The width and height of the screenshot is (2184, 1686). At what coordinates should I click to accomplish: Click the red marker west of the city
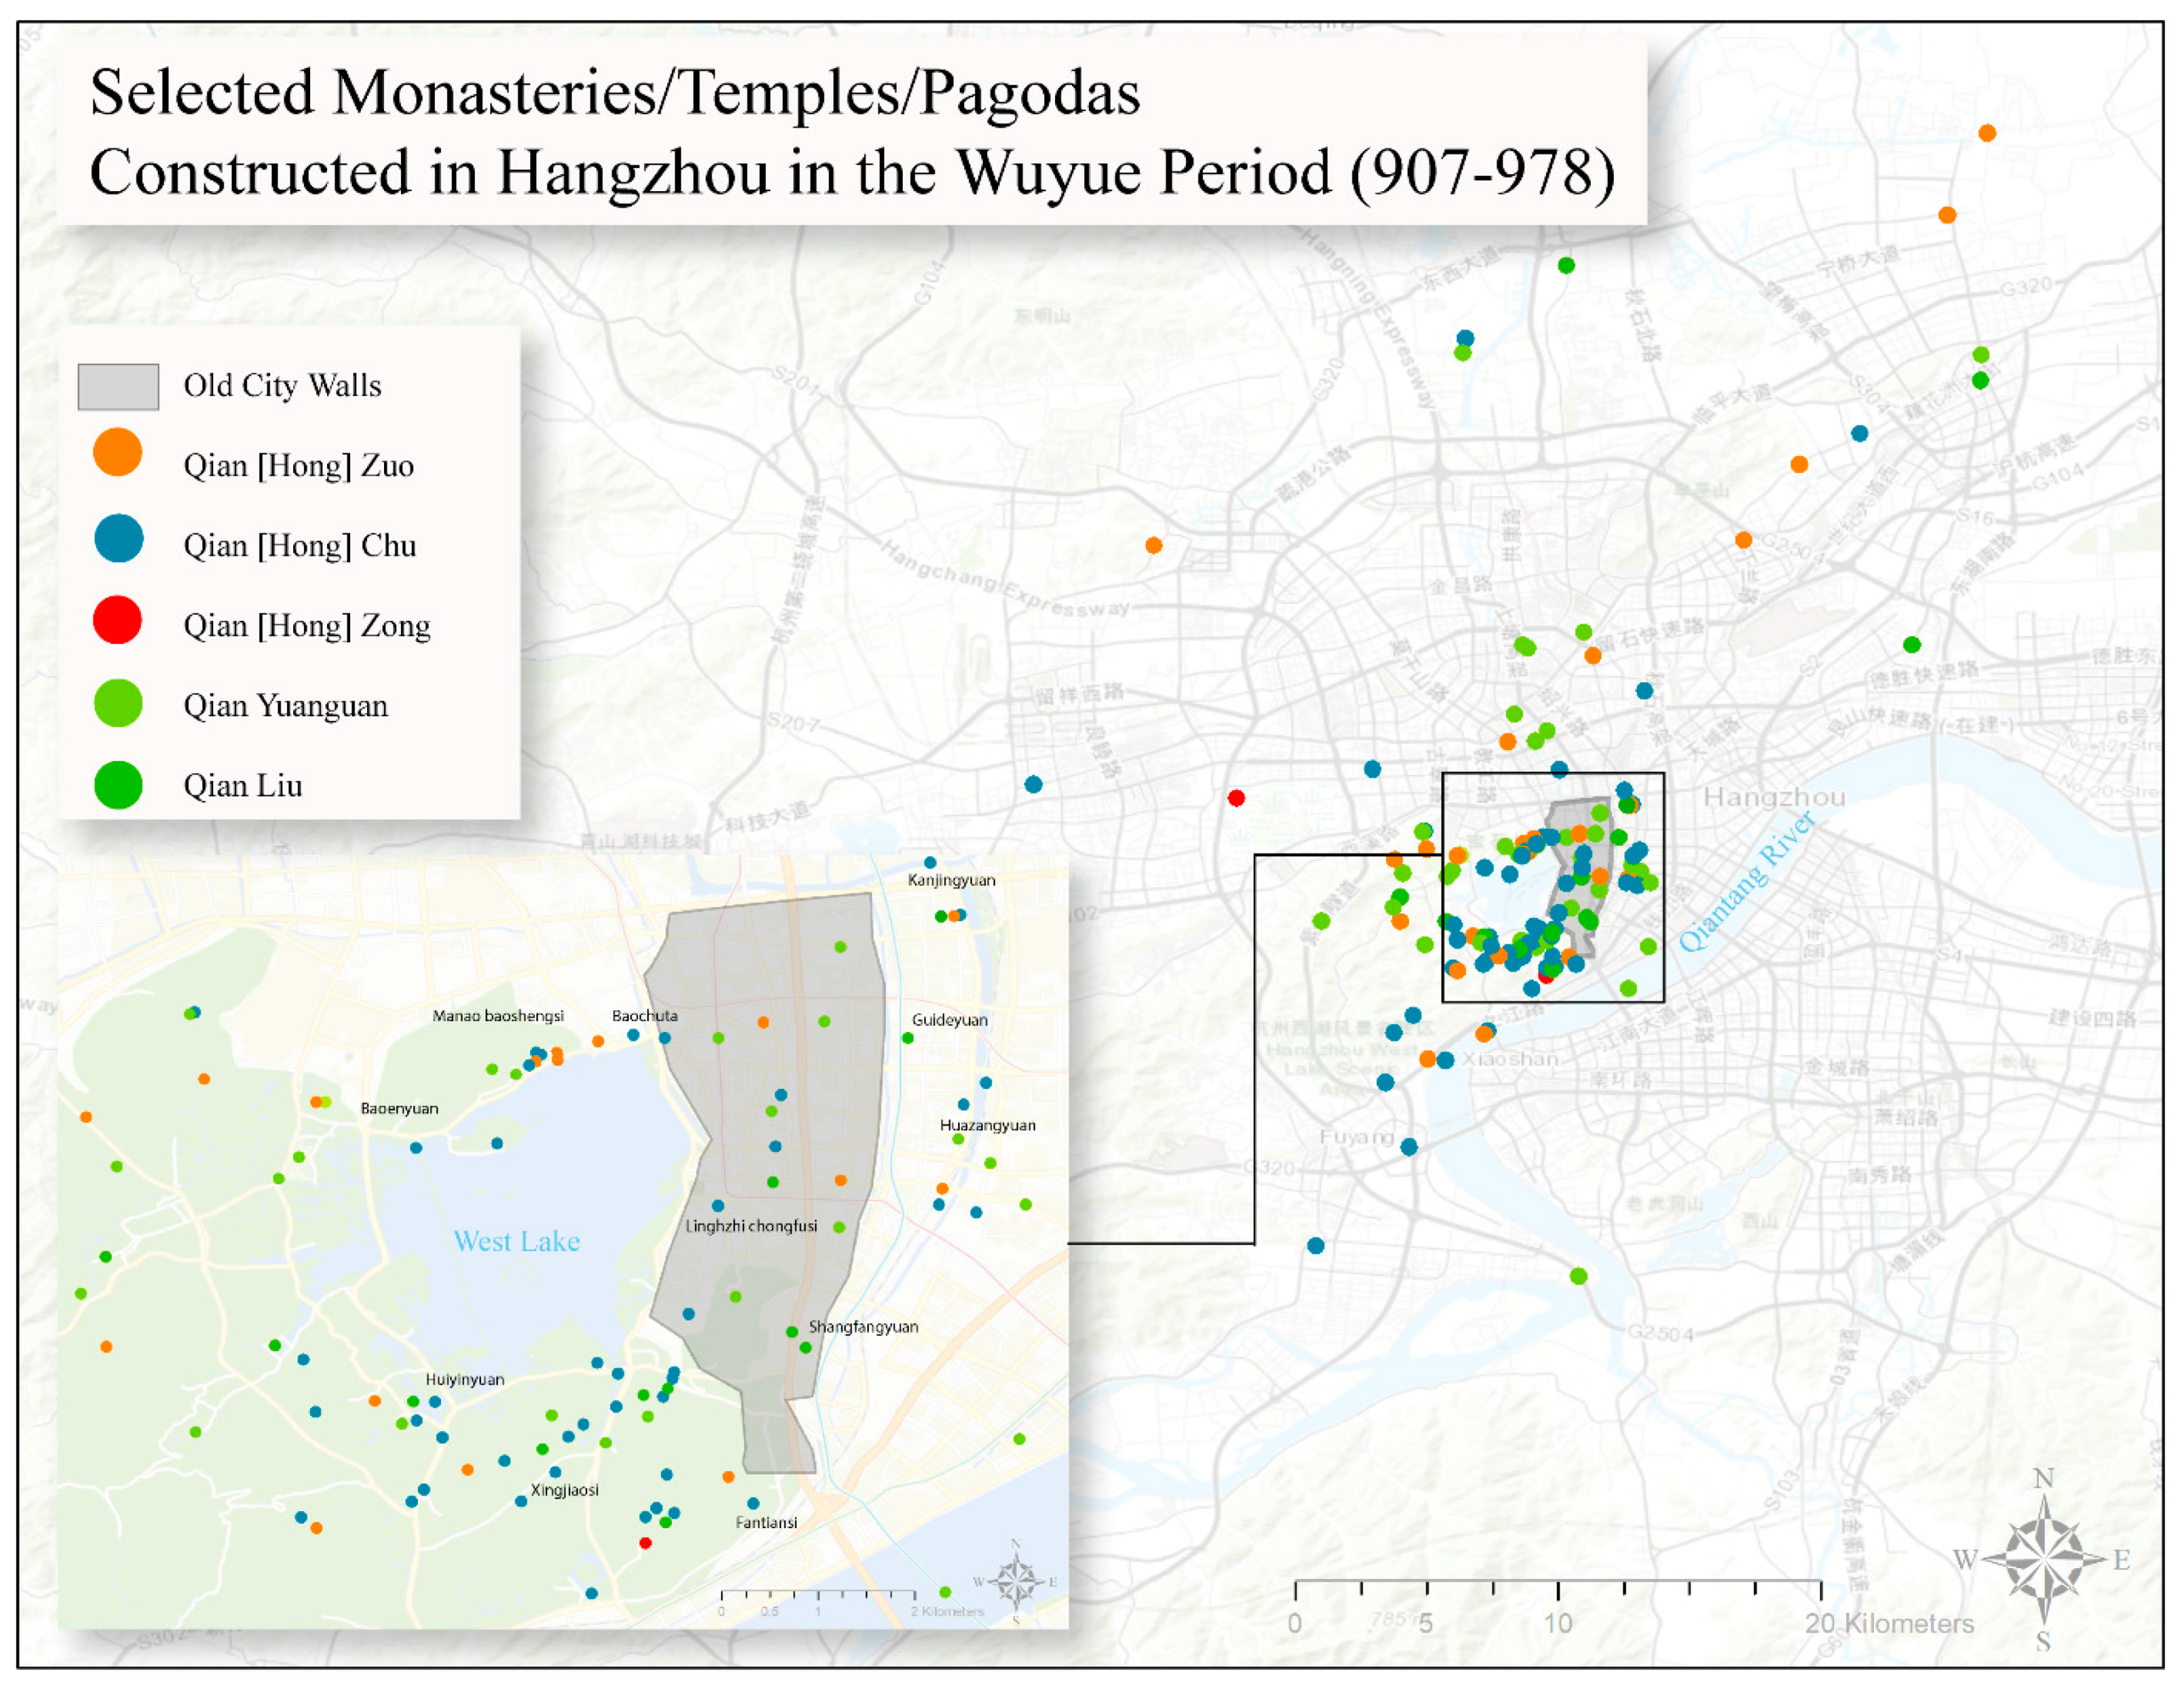(1236, 798)
